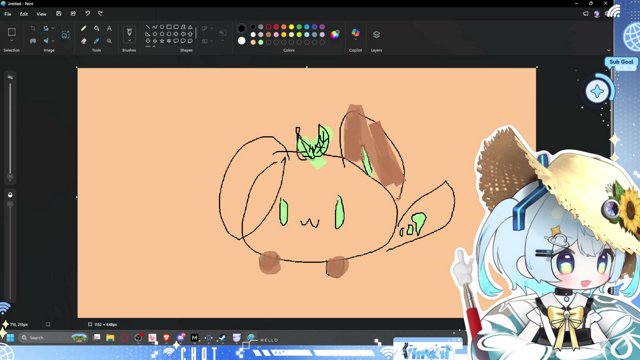Expand the Flip dropdown arrow
The width and height of the screenshot is (640, 360).
53,41
